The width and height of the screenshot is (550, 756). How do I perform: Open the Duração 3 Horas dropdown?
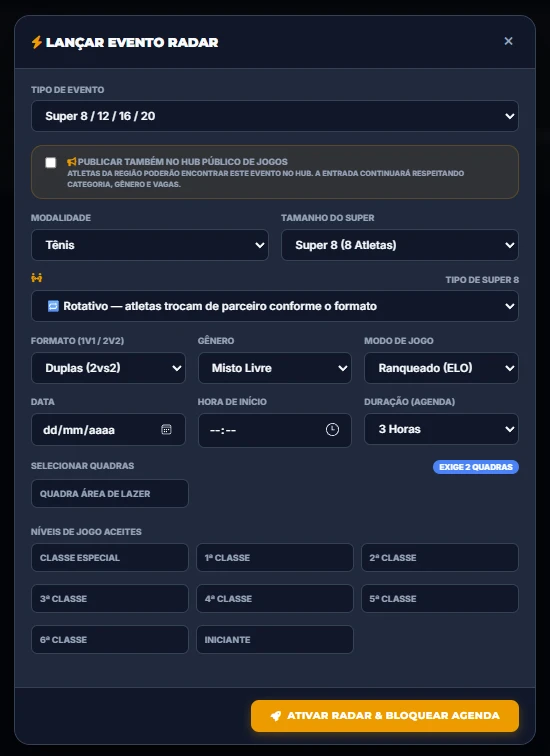441,429
